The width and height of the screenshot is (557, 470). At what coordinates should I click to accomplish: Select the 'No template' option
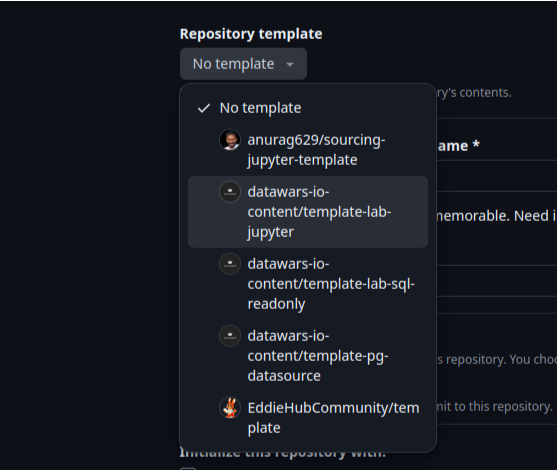308,108
